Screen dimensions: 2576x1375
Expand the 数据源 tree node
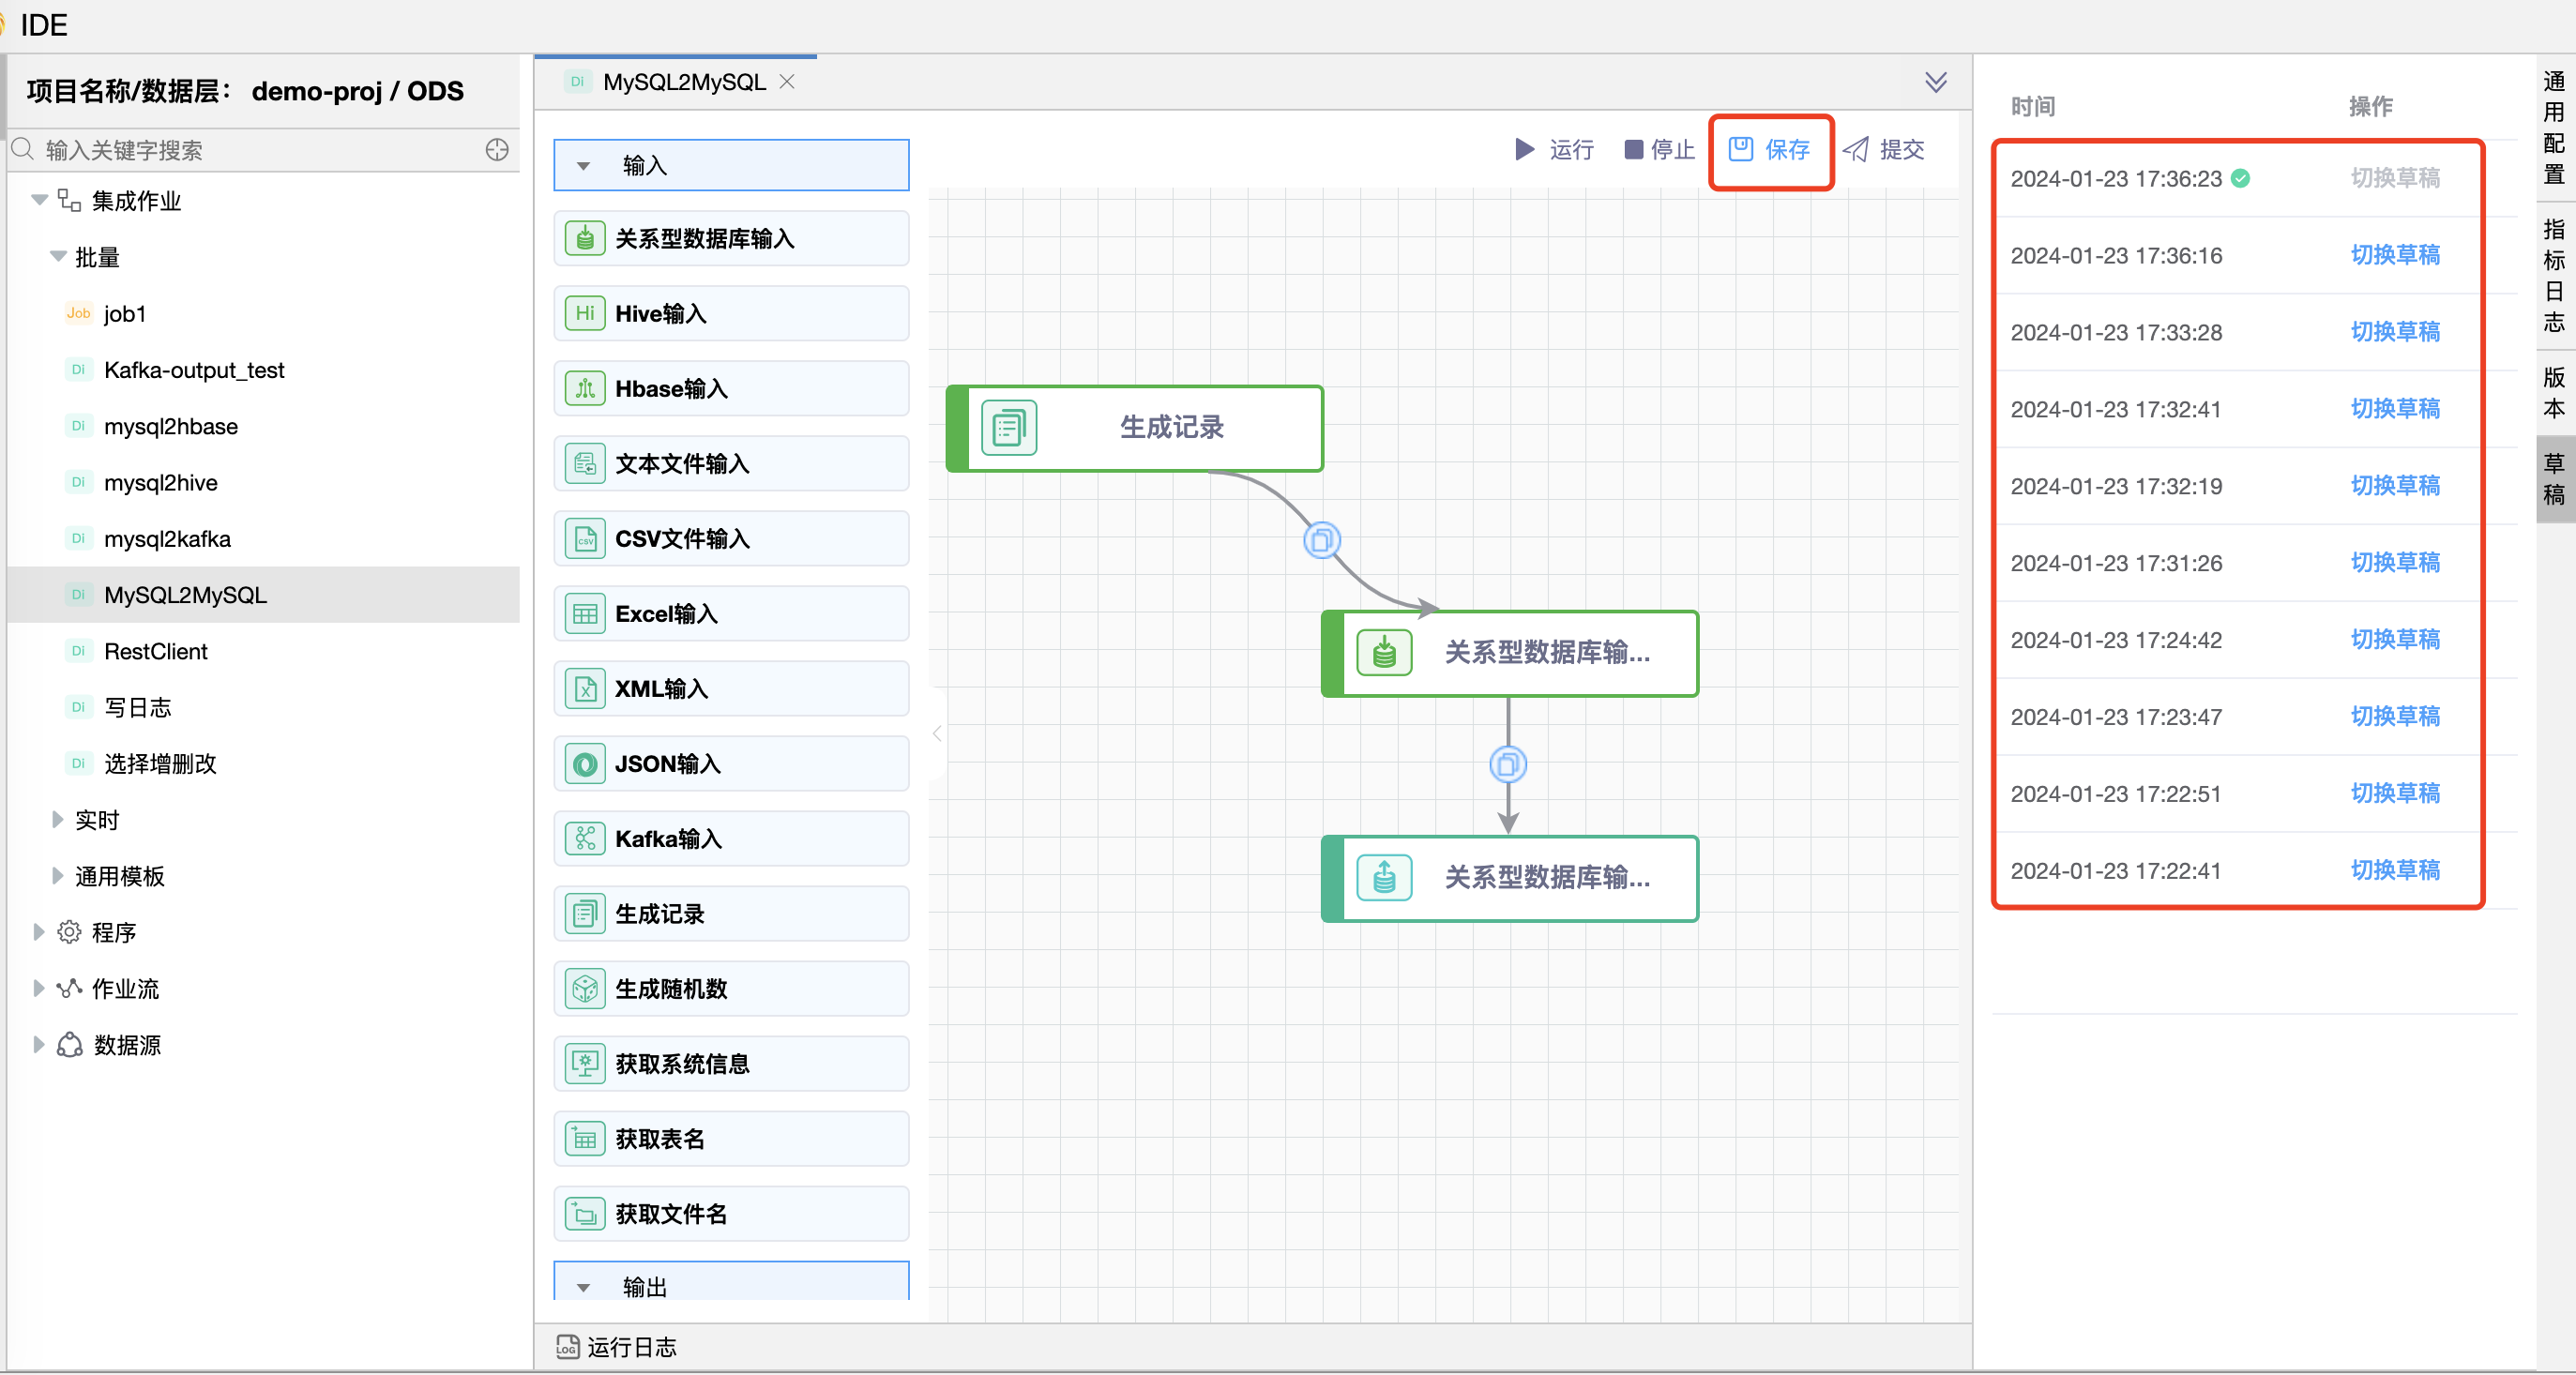[38, 1044]
